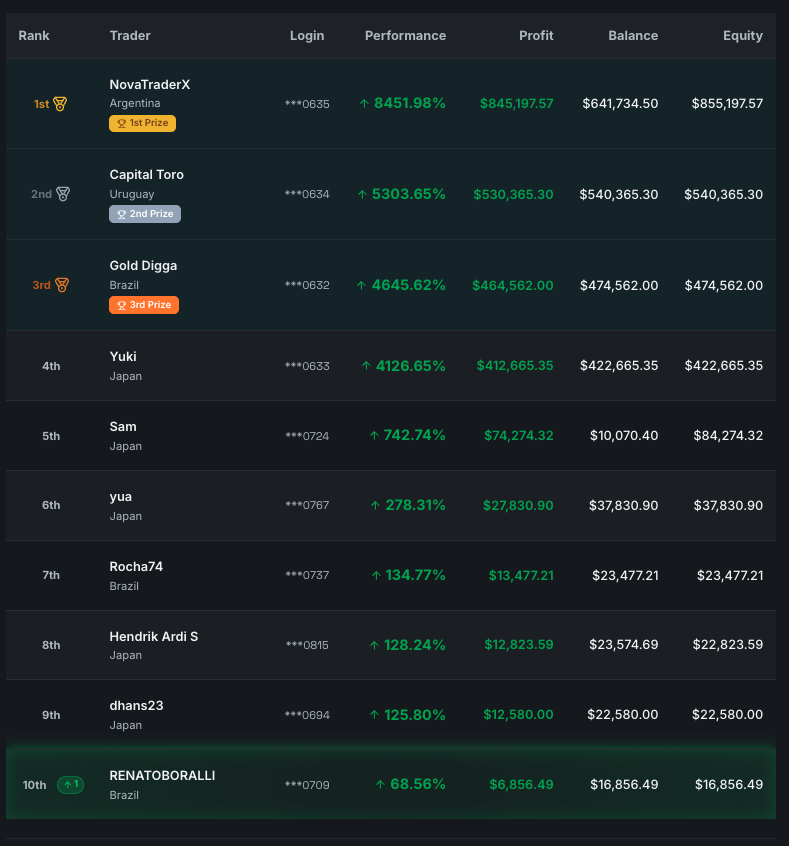Click equity value $84,274.32
The height and width of the screenshot is (846, 789).
728,435
